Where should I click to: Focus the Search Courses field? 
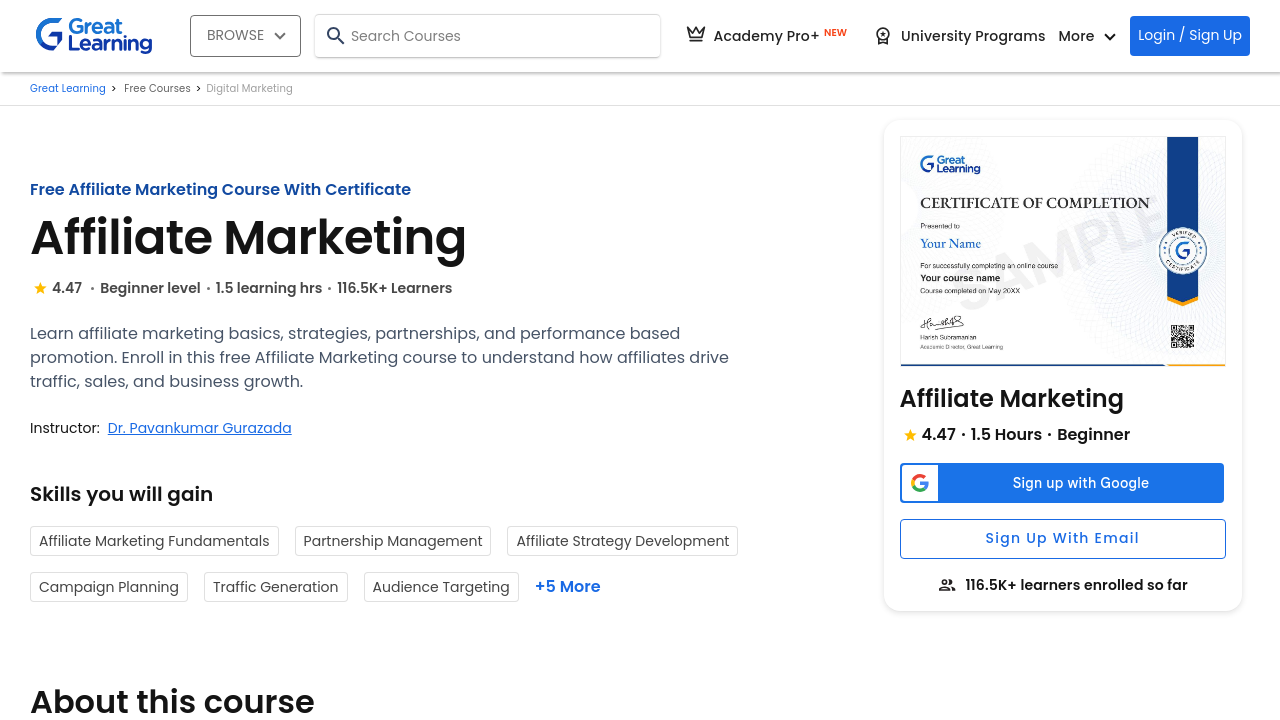[x=487, y=36]
